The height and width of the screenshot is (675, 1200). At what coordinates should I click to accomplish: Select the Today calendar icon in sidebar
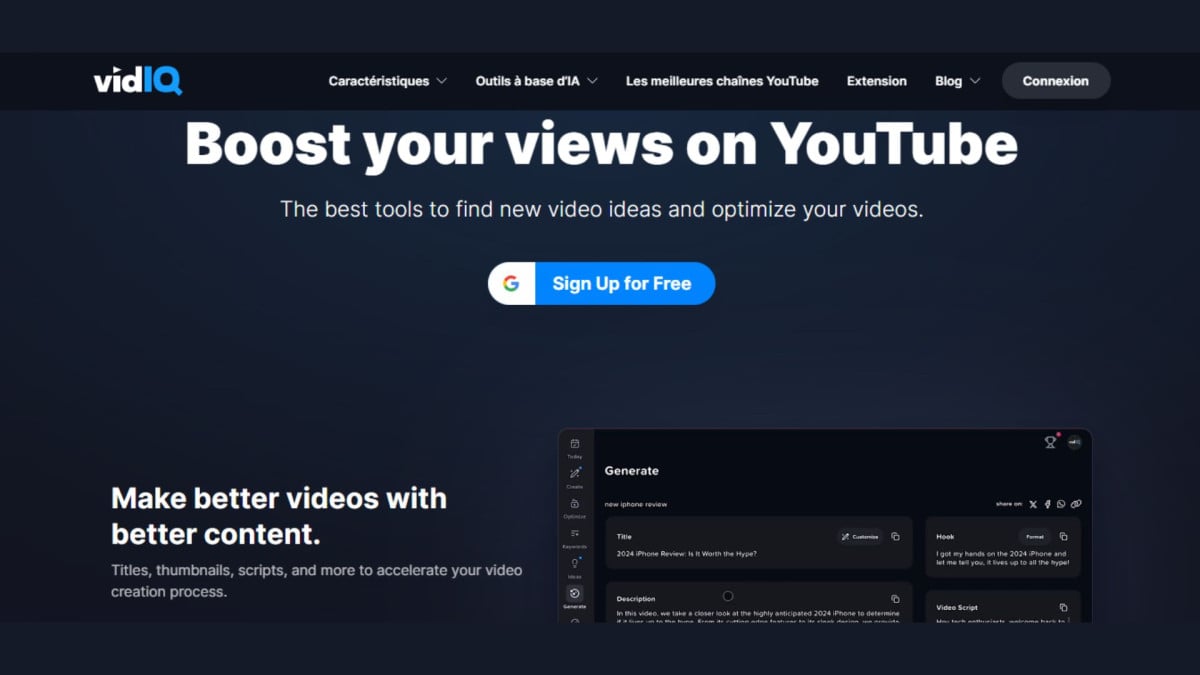coord(574,444)
